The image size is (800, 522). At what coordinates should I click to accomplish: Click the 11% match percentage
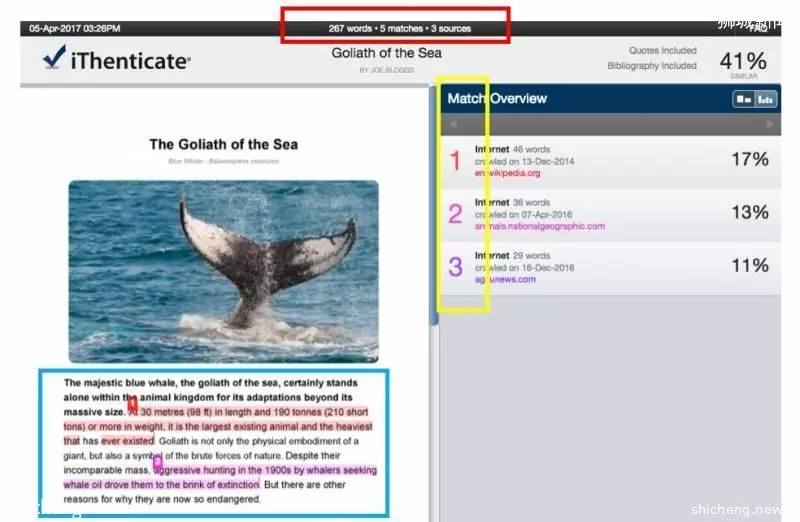tap(749, 266)
